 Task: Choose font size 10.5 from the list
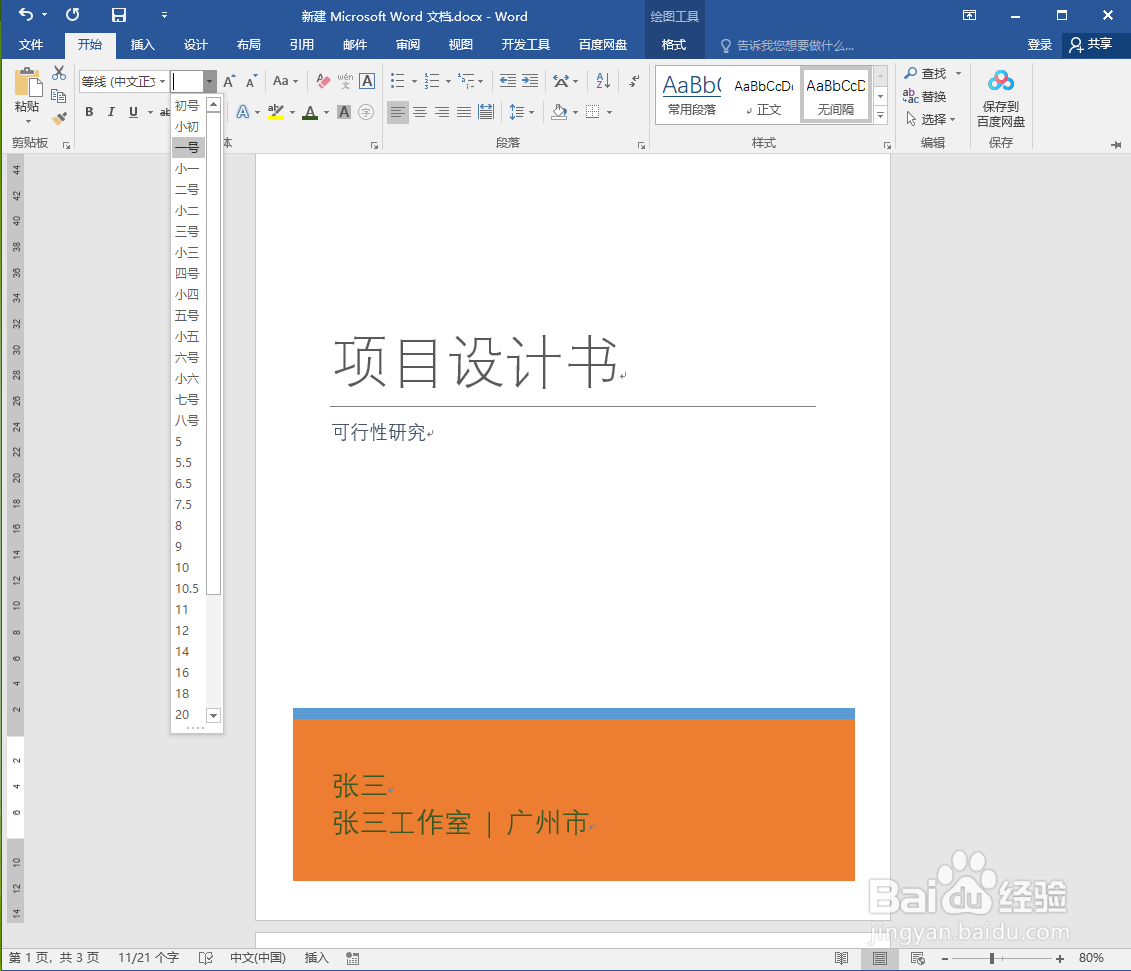click(x=187, y=588)
